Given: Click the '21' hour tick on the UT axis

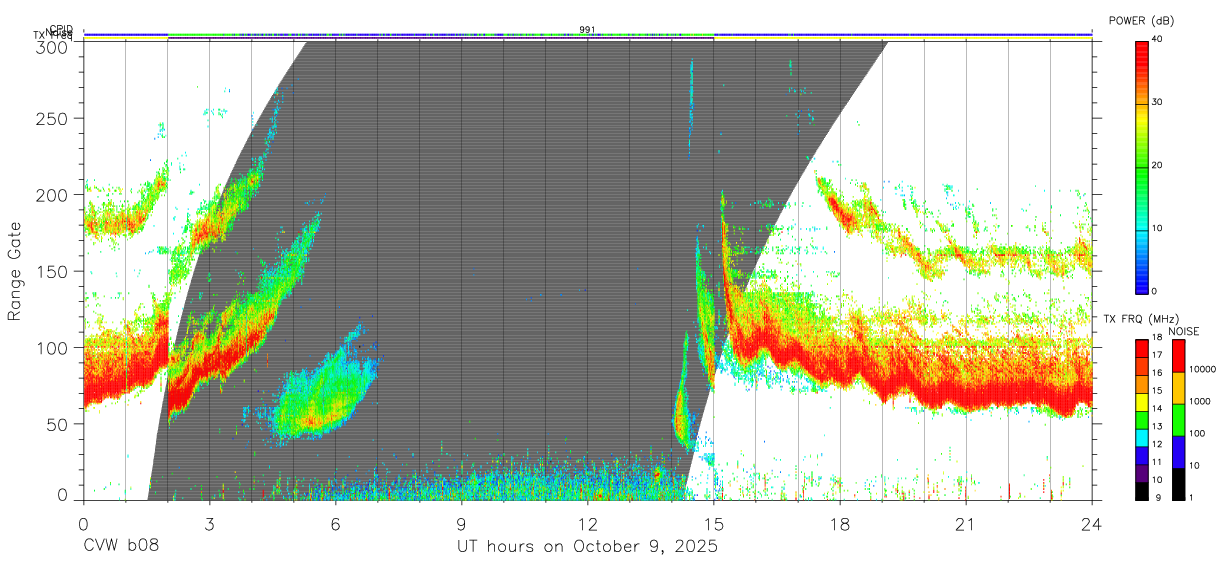Looking at the screenshot, I should pyautogui.click(x=966, y=523).
